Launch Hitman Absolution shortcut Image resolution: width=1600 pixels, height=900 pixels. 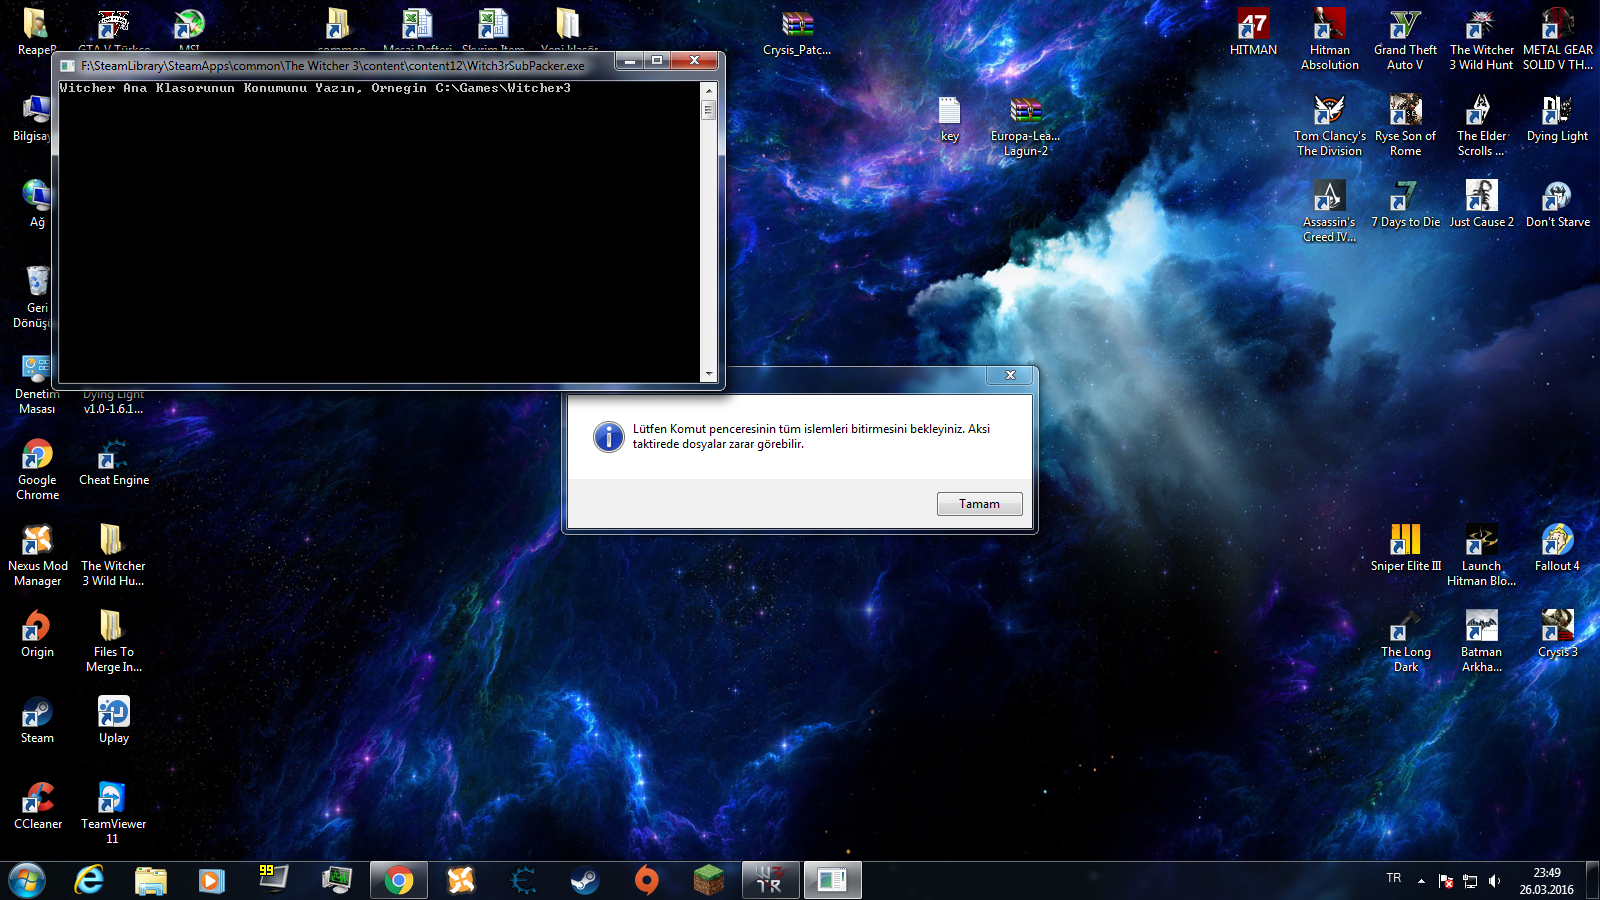(1329, 39)
